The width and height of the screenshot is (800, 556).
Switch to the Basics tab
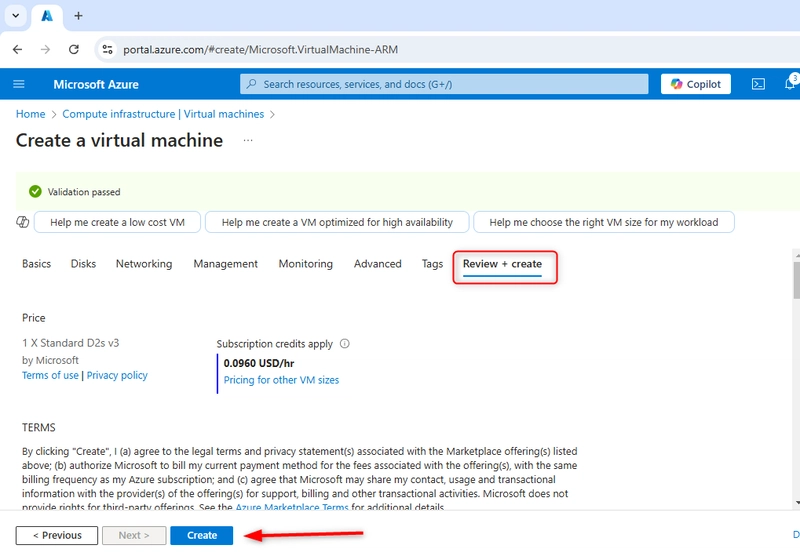coord(36,264)
